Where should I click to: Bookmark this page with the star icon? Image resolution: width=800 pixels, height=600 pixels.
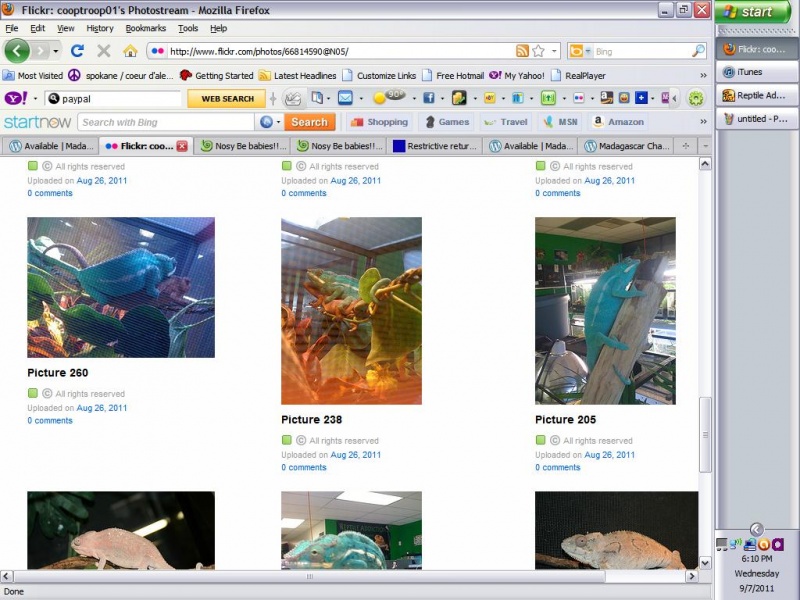(x=538, y=51)
